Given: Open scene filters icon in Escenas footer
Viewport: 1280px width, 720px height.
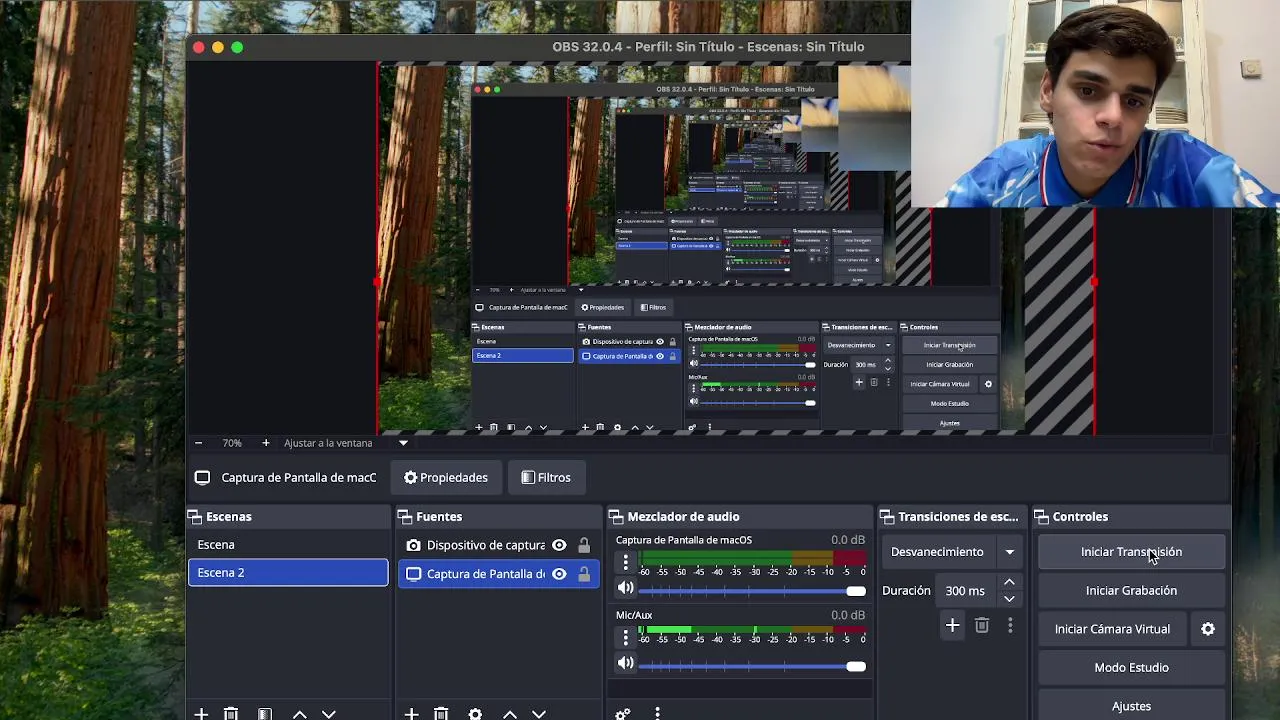Looking at the screenshot, I should 265,713.
